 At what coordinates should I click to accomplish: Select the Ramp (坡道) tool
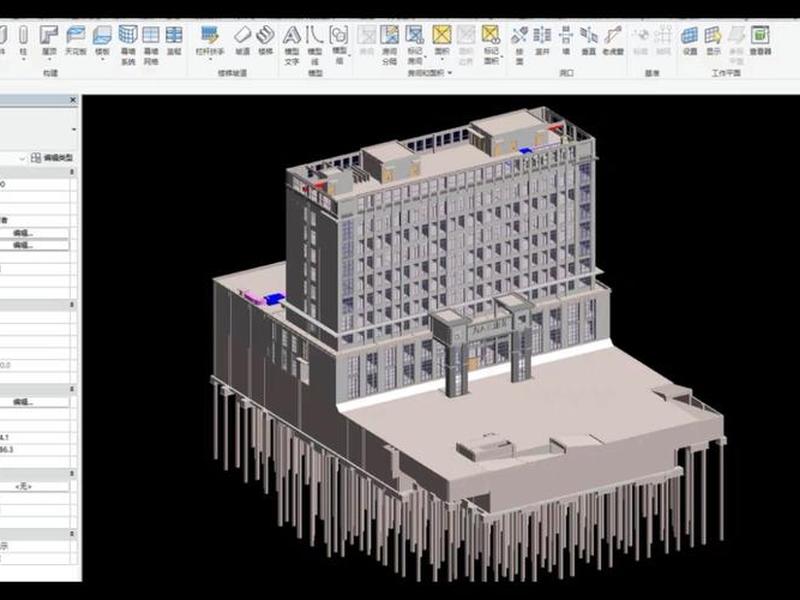tap(242, 40)
